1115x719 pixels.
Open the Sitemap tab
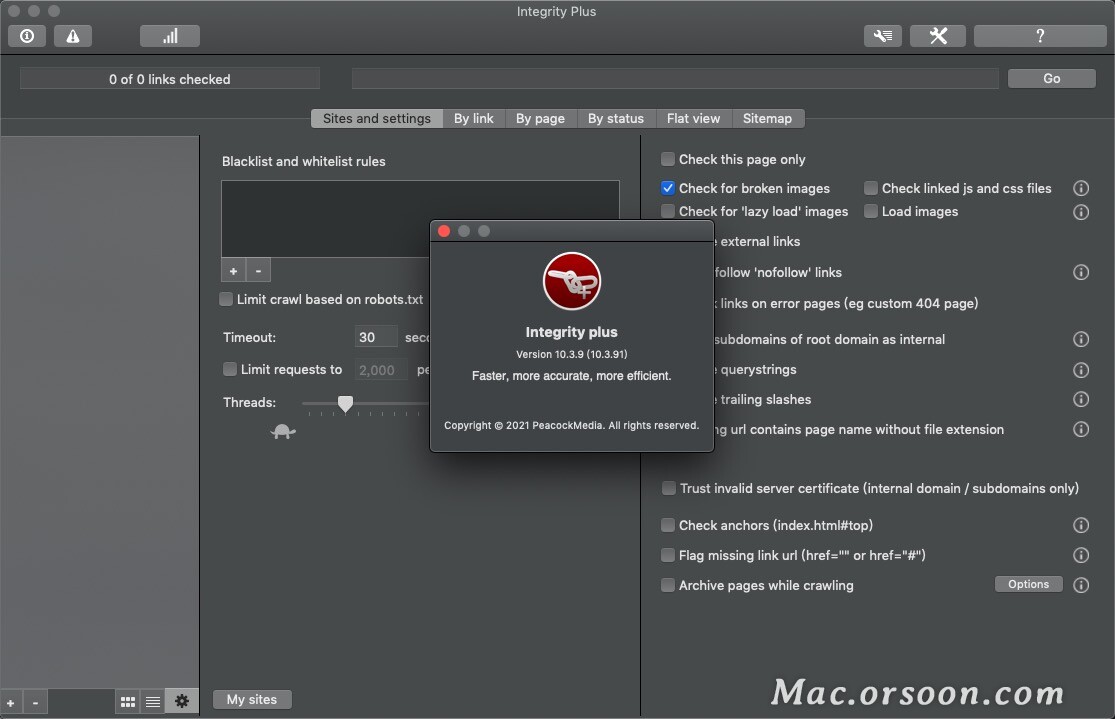(x=767, y=119)
